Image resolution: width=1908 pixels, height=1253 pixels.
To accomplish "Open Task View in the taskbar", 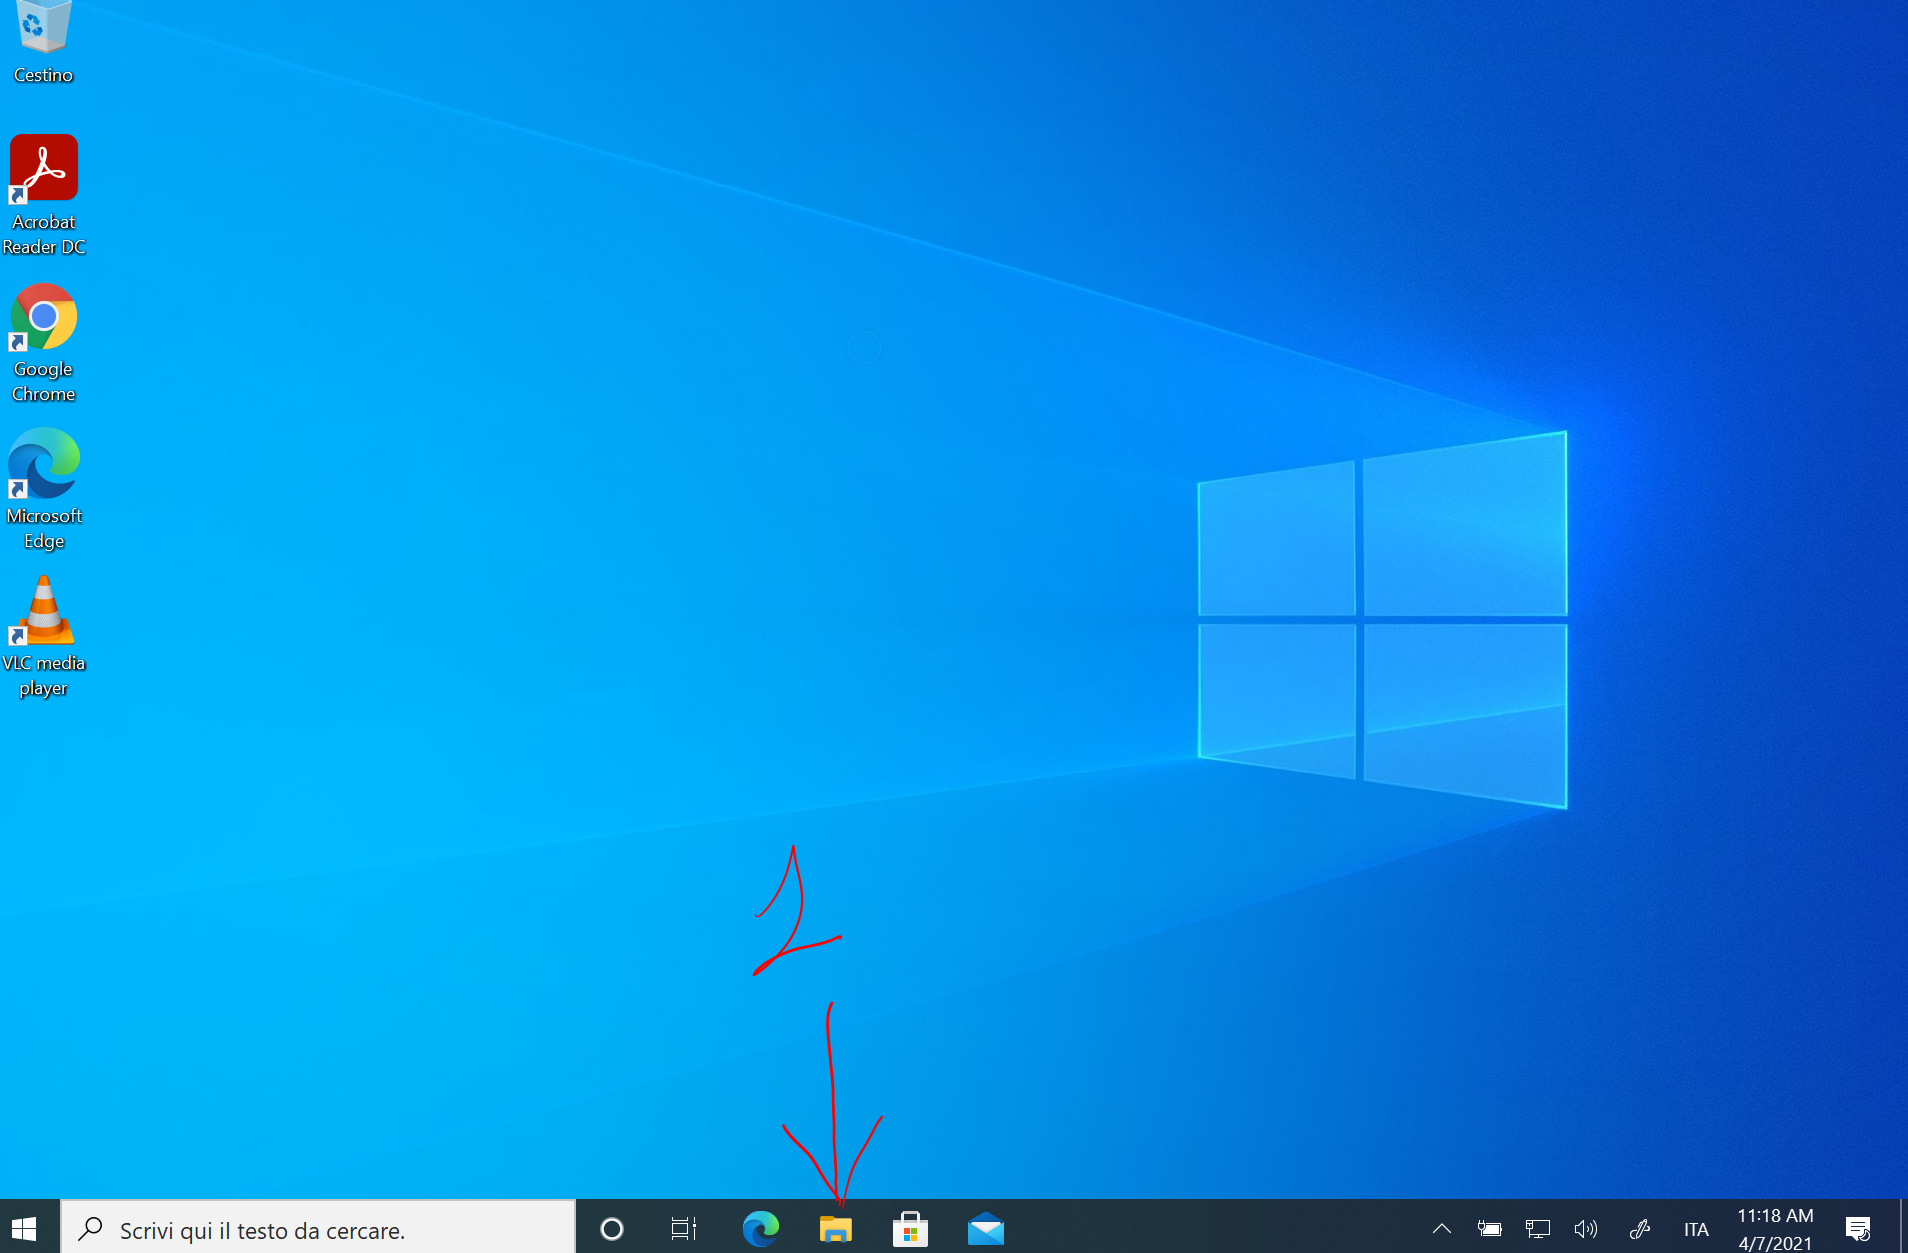I will [684, 1229].
